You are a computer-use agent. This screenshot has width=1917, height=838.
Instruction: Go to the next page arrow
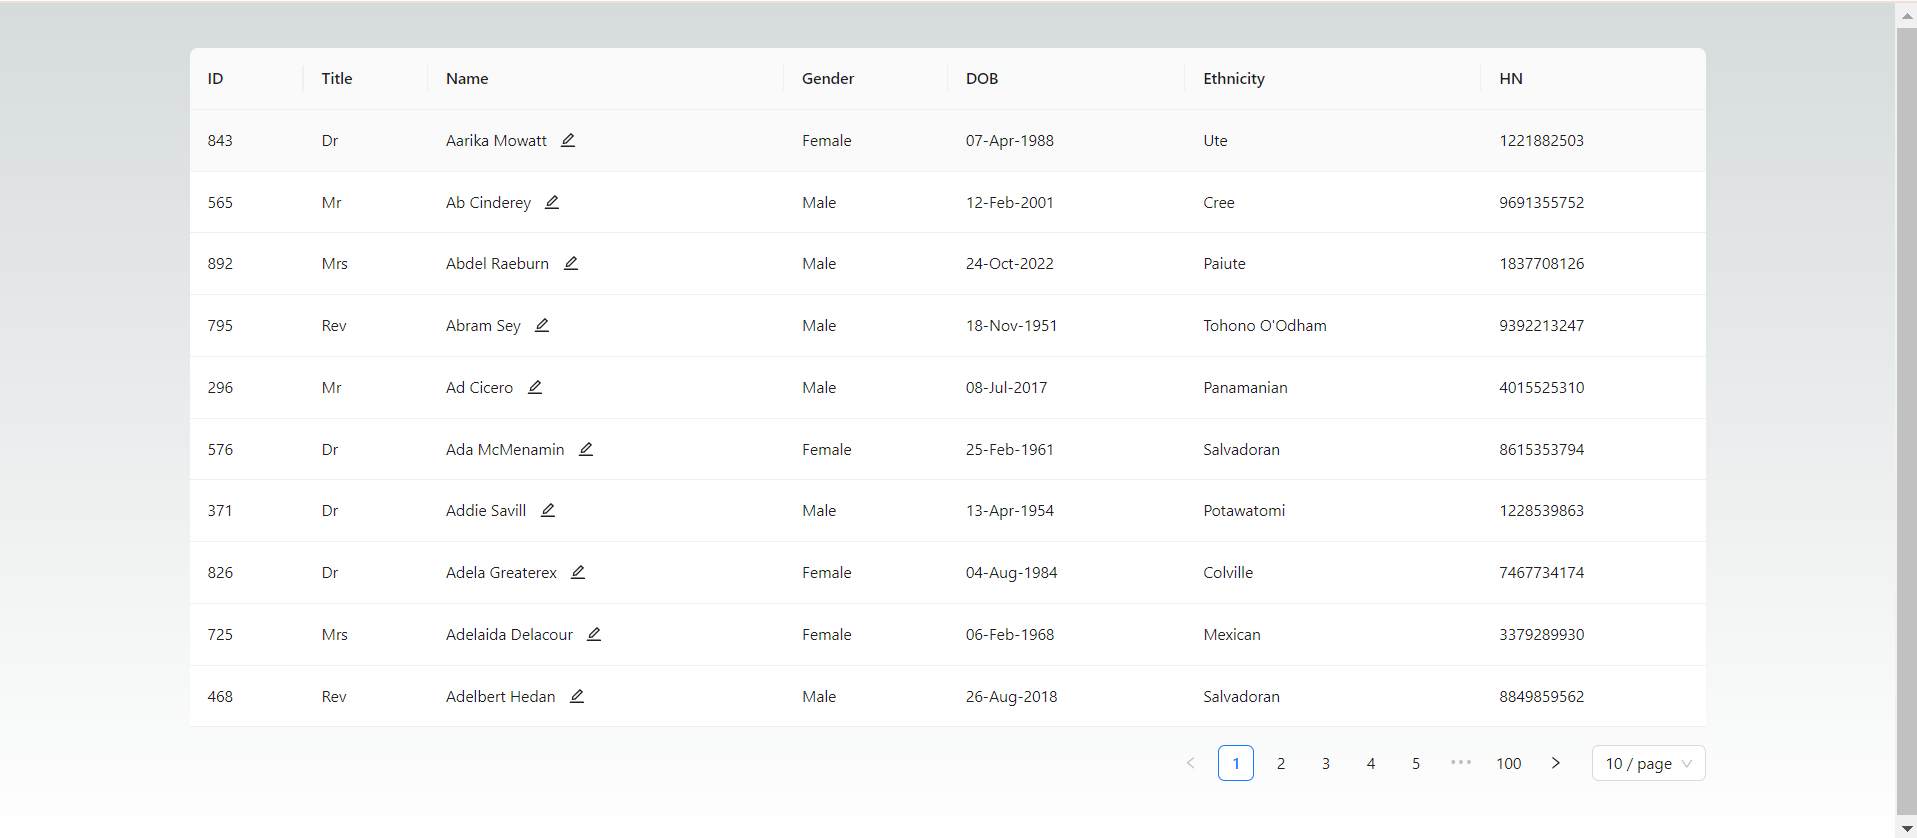pos(1555,764)
